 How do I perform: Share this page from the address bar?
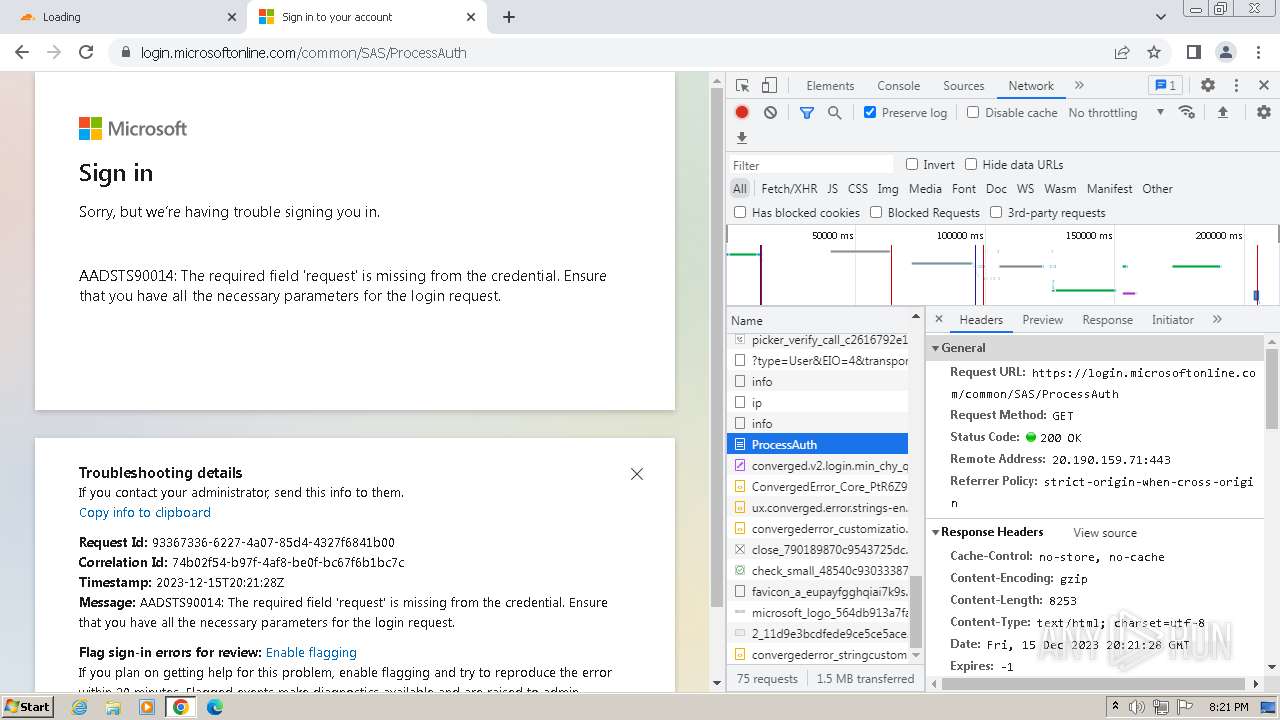point(1122,53)
